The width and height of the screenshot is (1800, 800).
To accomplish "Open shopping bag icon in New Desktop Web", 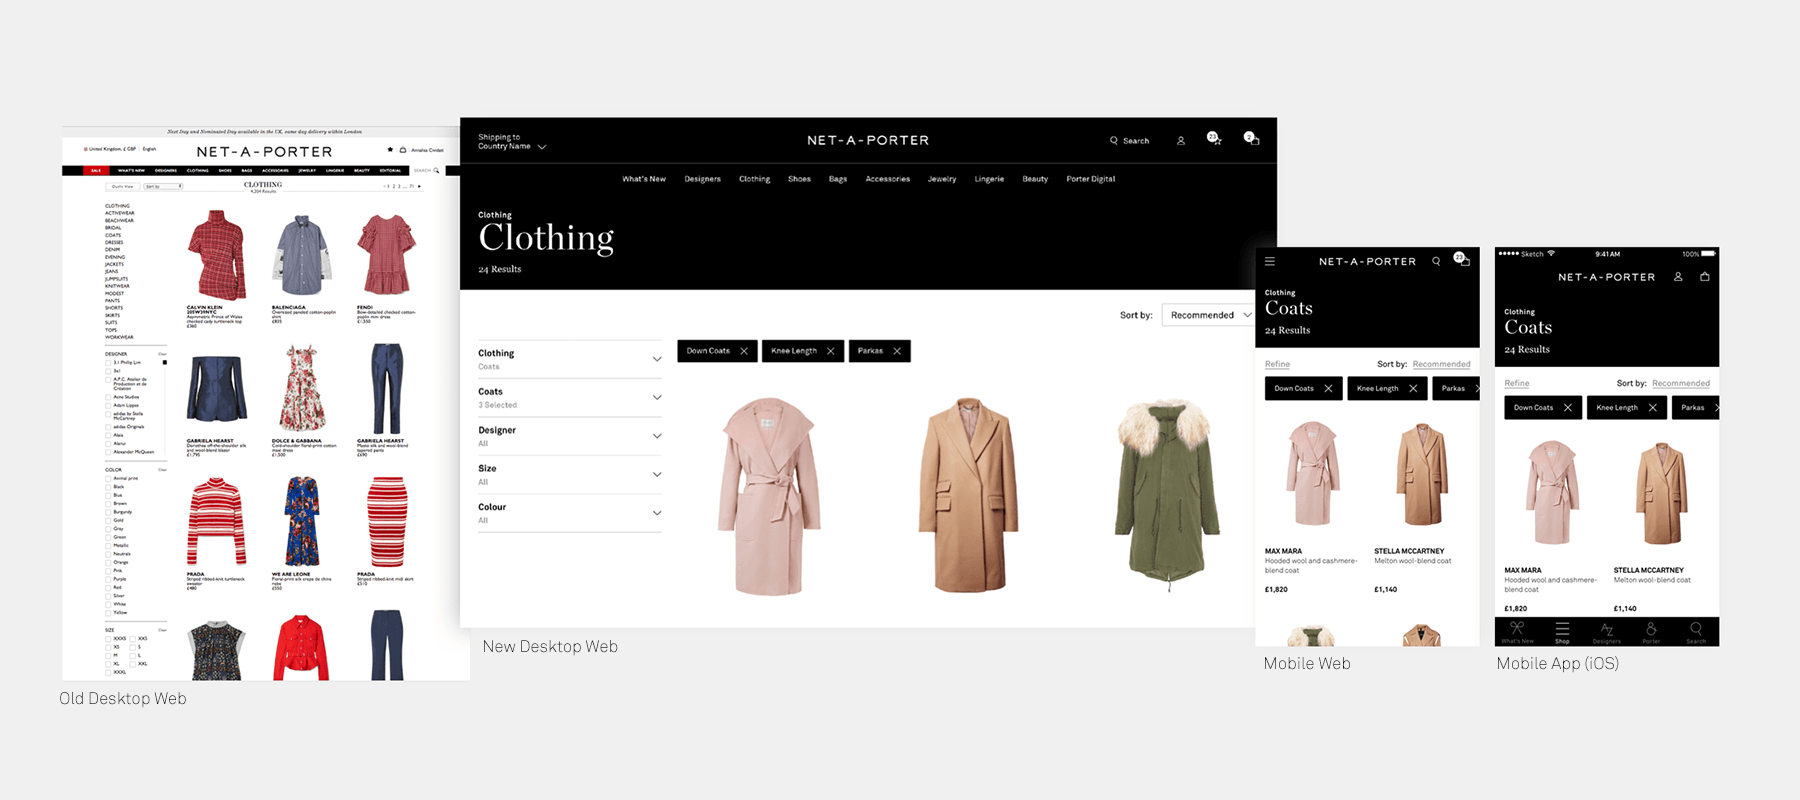I will click(1252, 139).
